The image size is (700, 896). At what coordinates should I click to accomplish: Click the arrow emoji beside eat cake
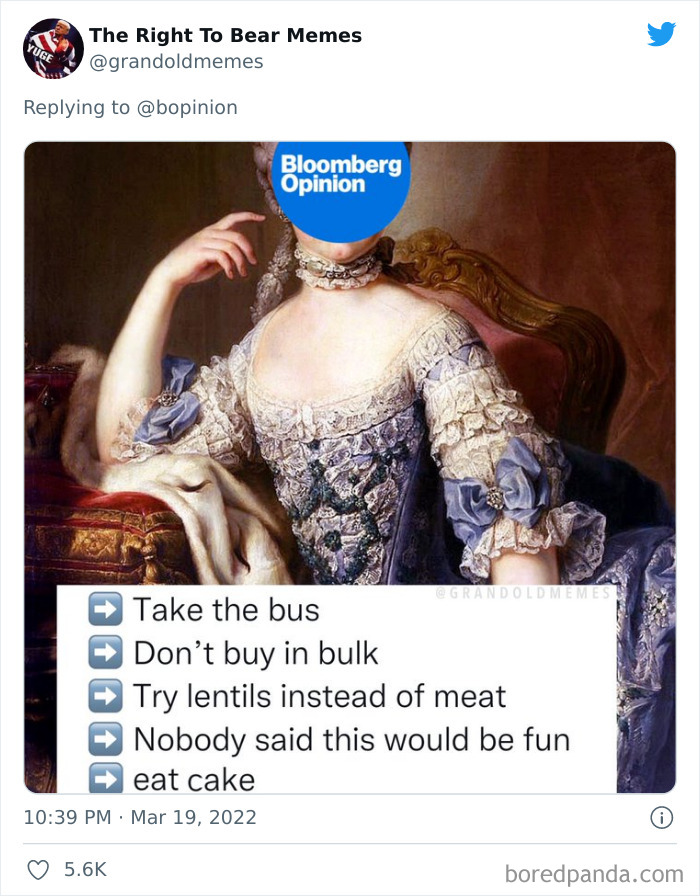coord(105,778)
